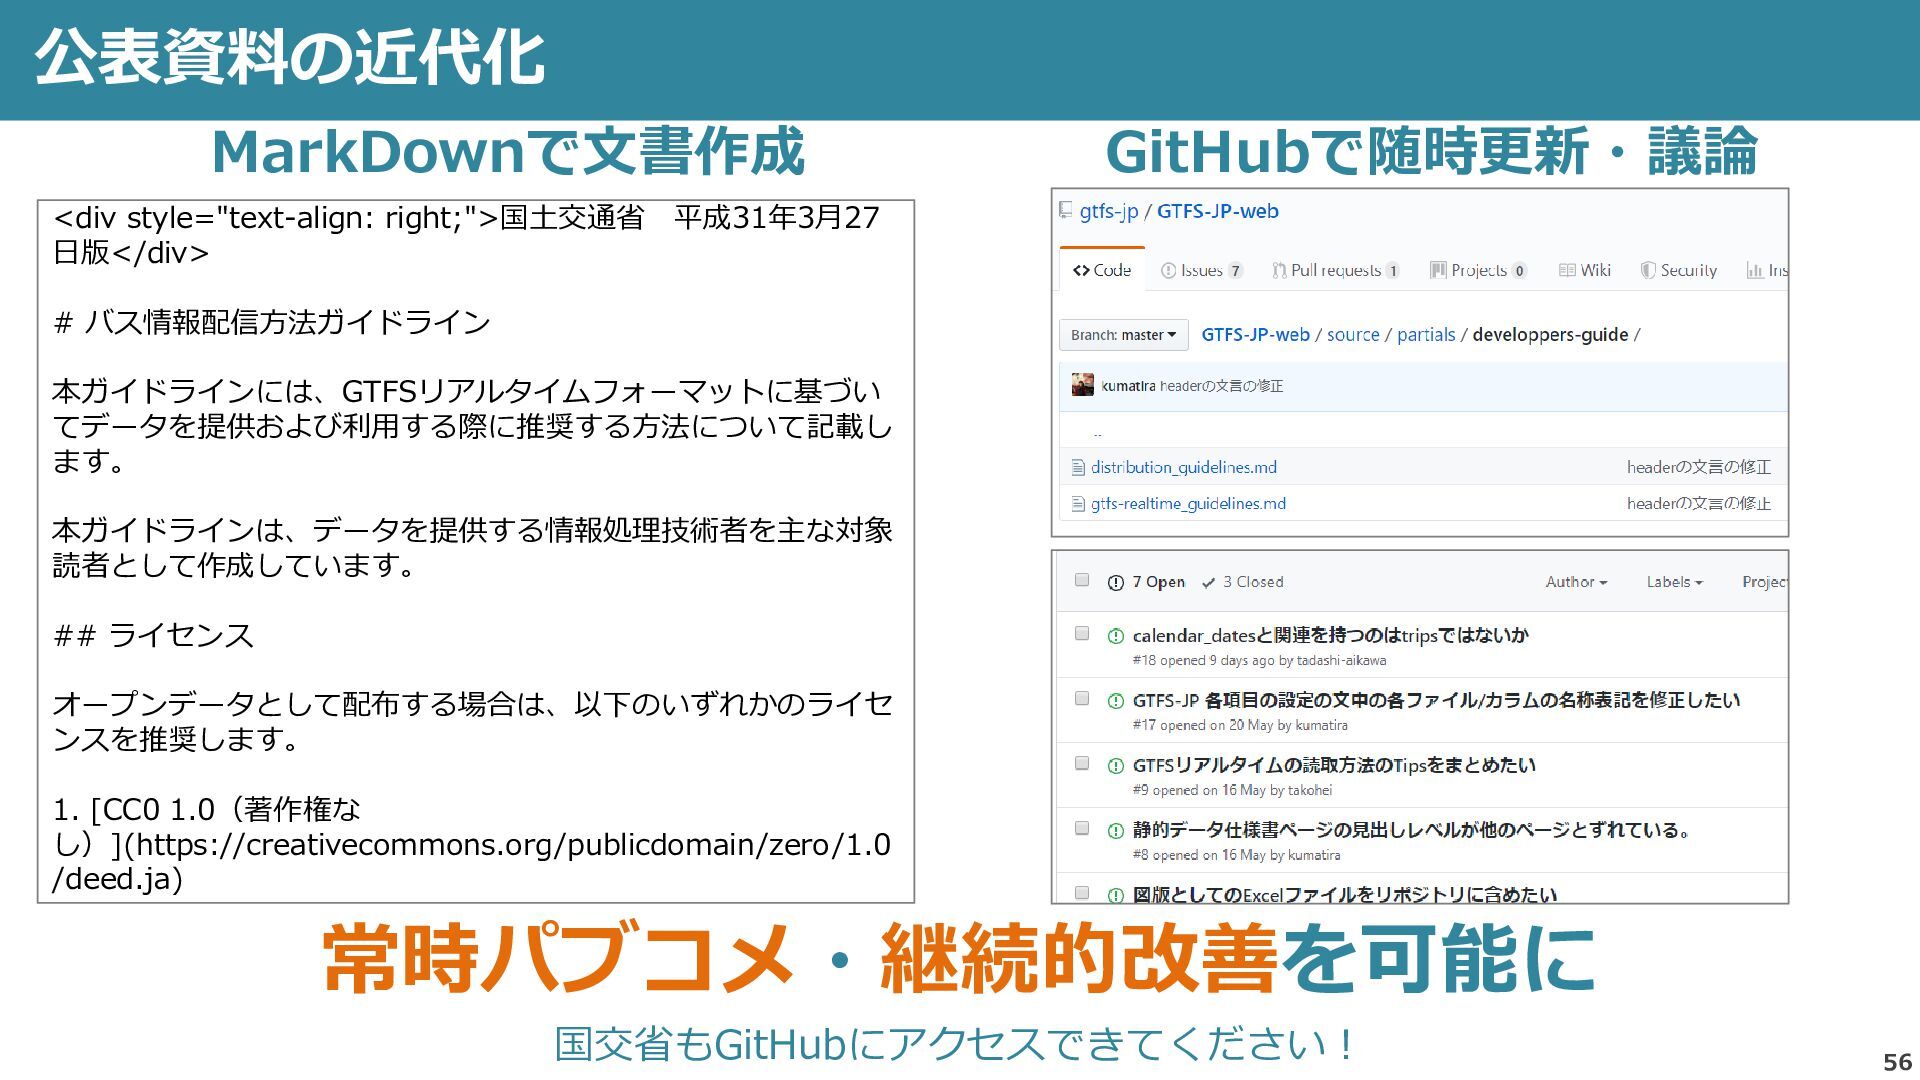
Task: Click the repository book icon beside gtfs-jp
Action: (x=1066, y=211)
